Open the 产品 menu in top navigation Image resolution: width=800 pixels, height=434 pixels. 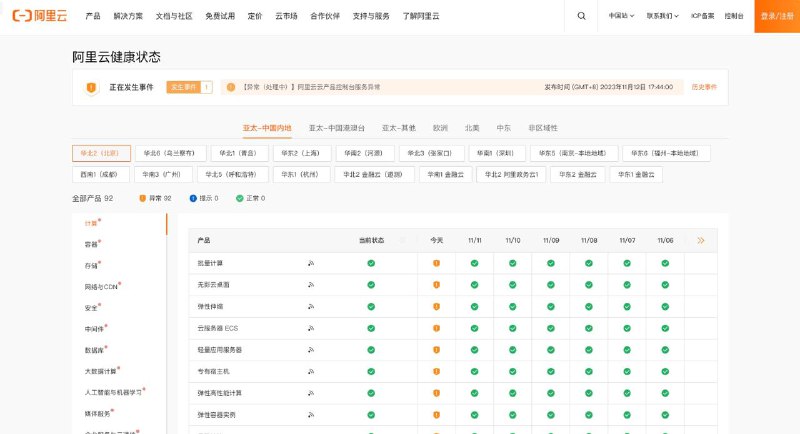click(93, 16)
